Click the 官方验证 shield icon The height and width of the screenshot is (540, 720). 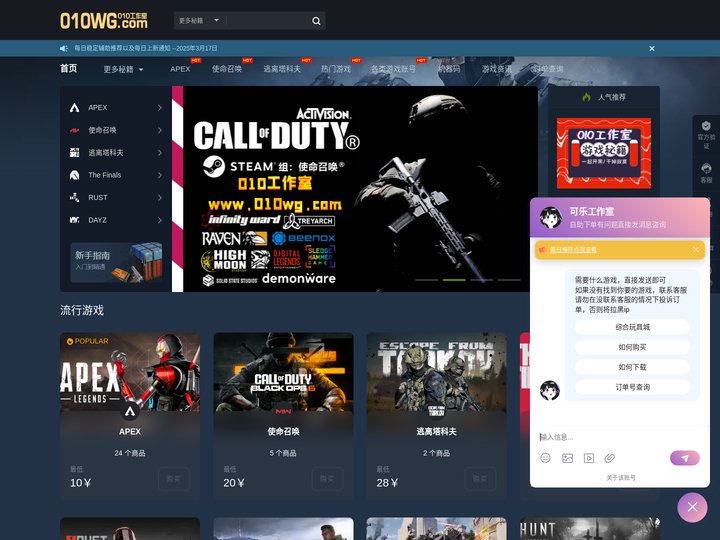click(706, 125)
